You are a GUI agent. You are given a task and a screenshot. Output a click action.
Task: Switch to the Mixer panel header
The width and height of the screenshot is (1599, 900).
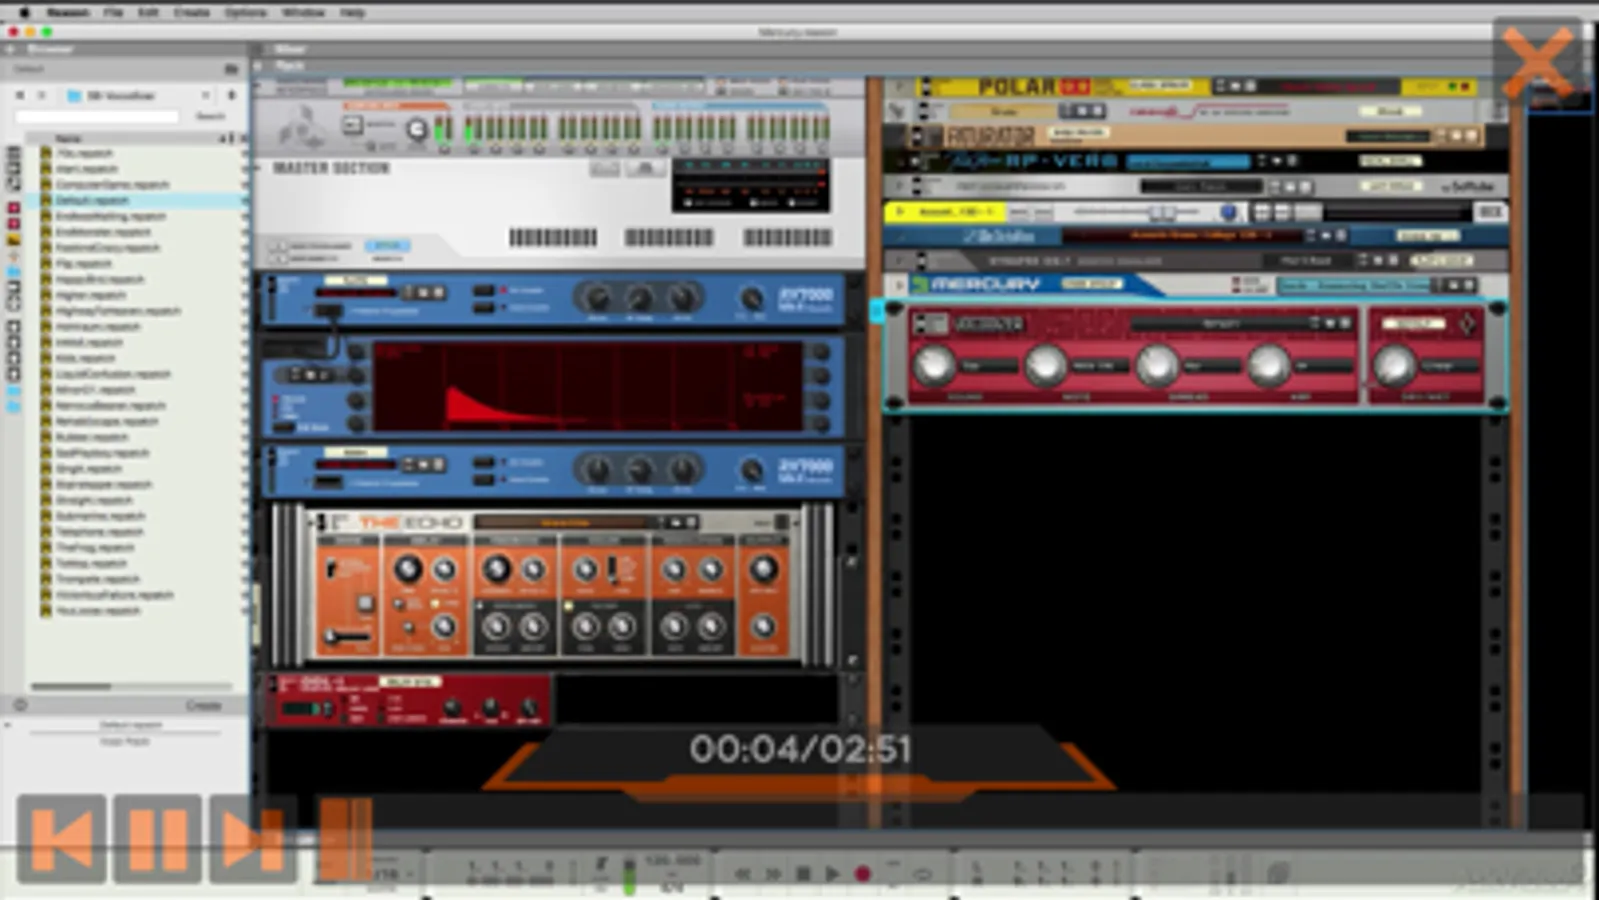[x=289, y=48]
